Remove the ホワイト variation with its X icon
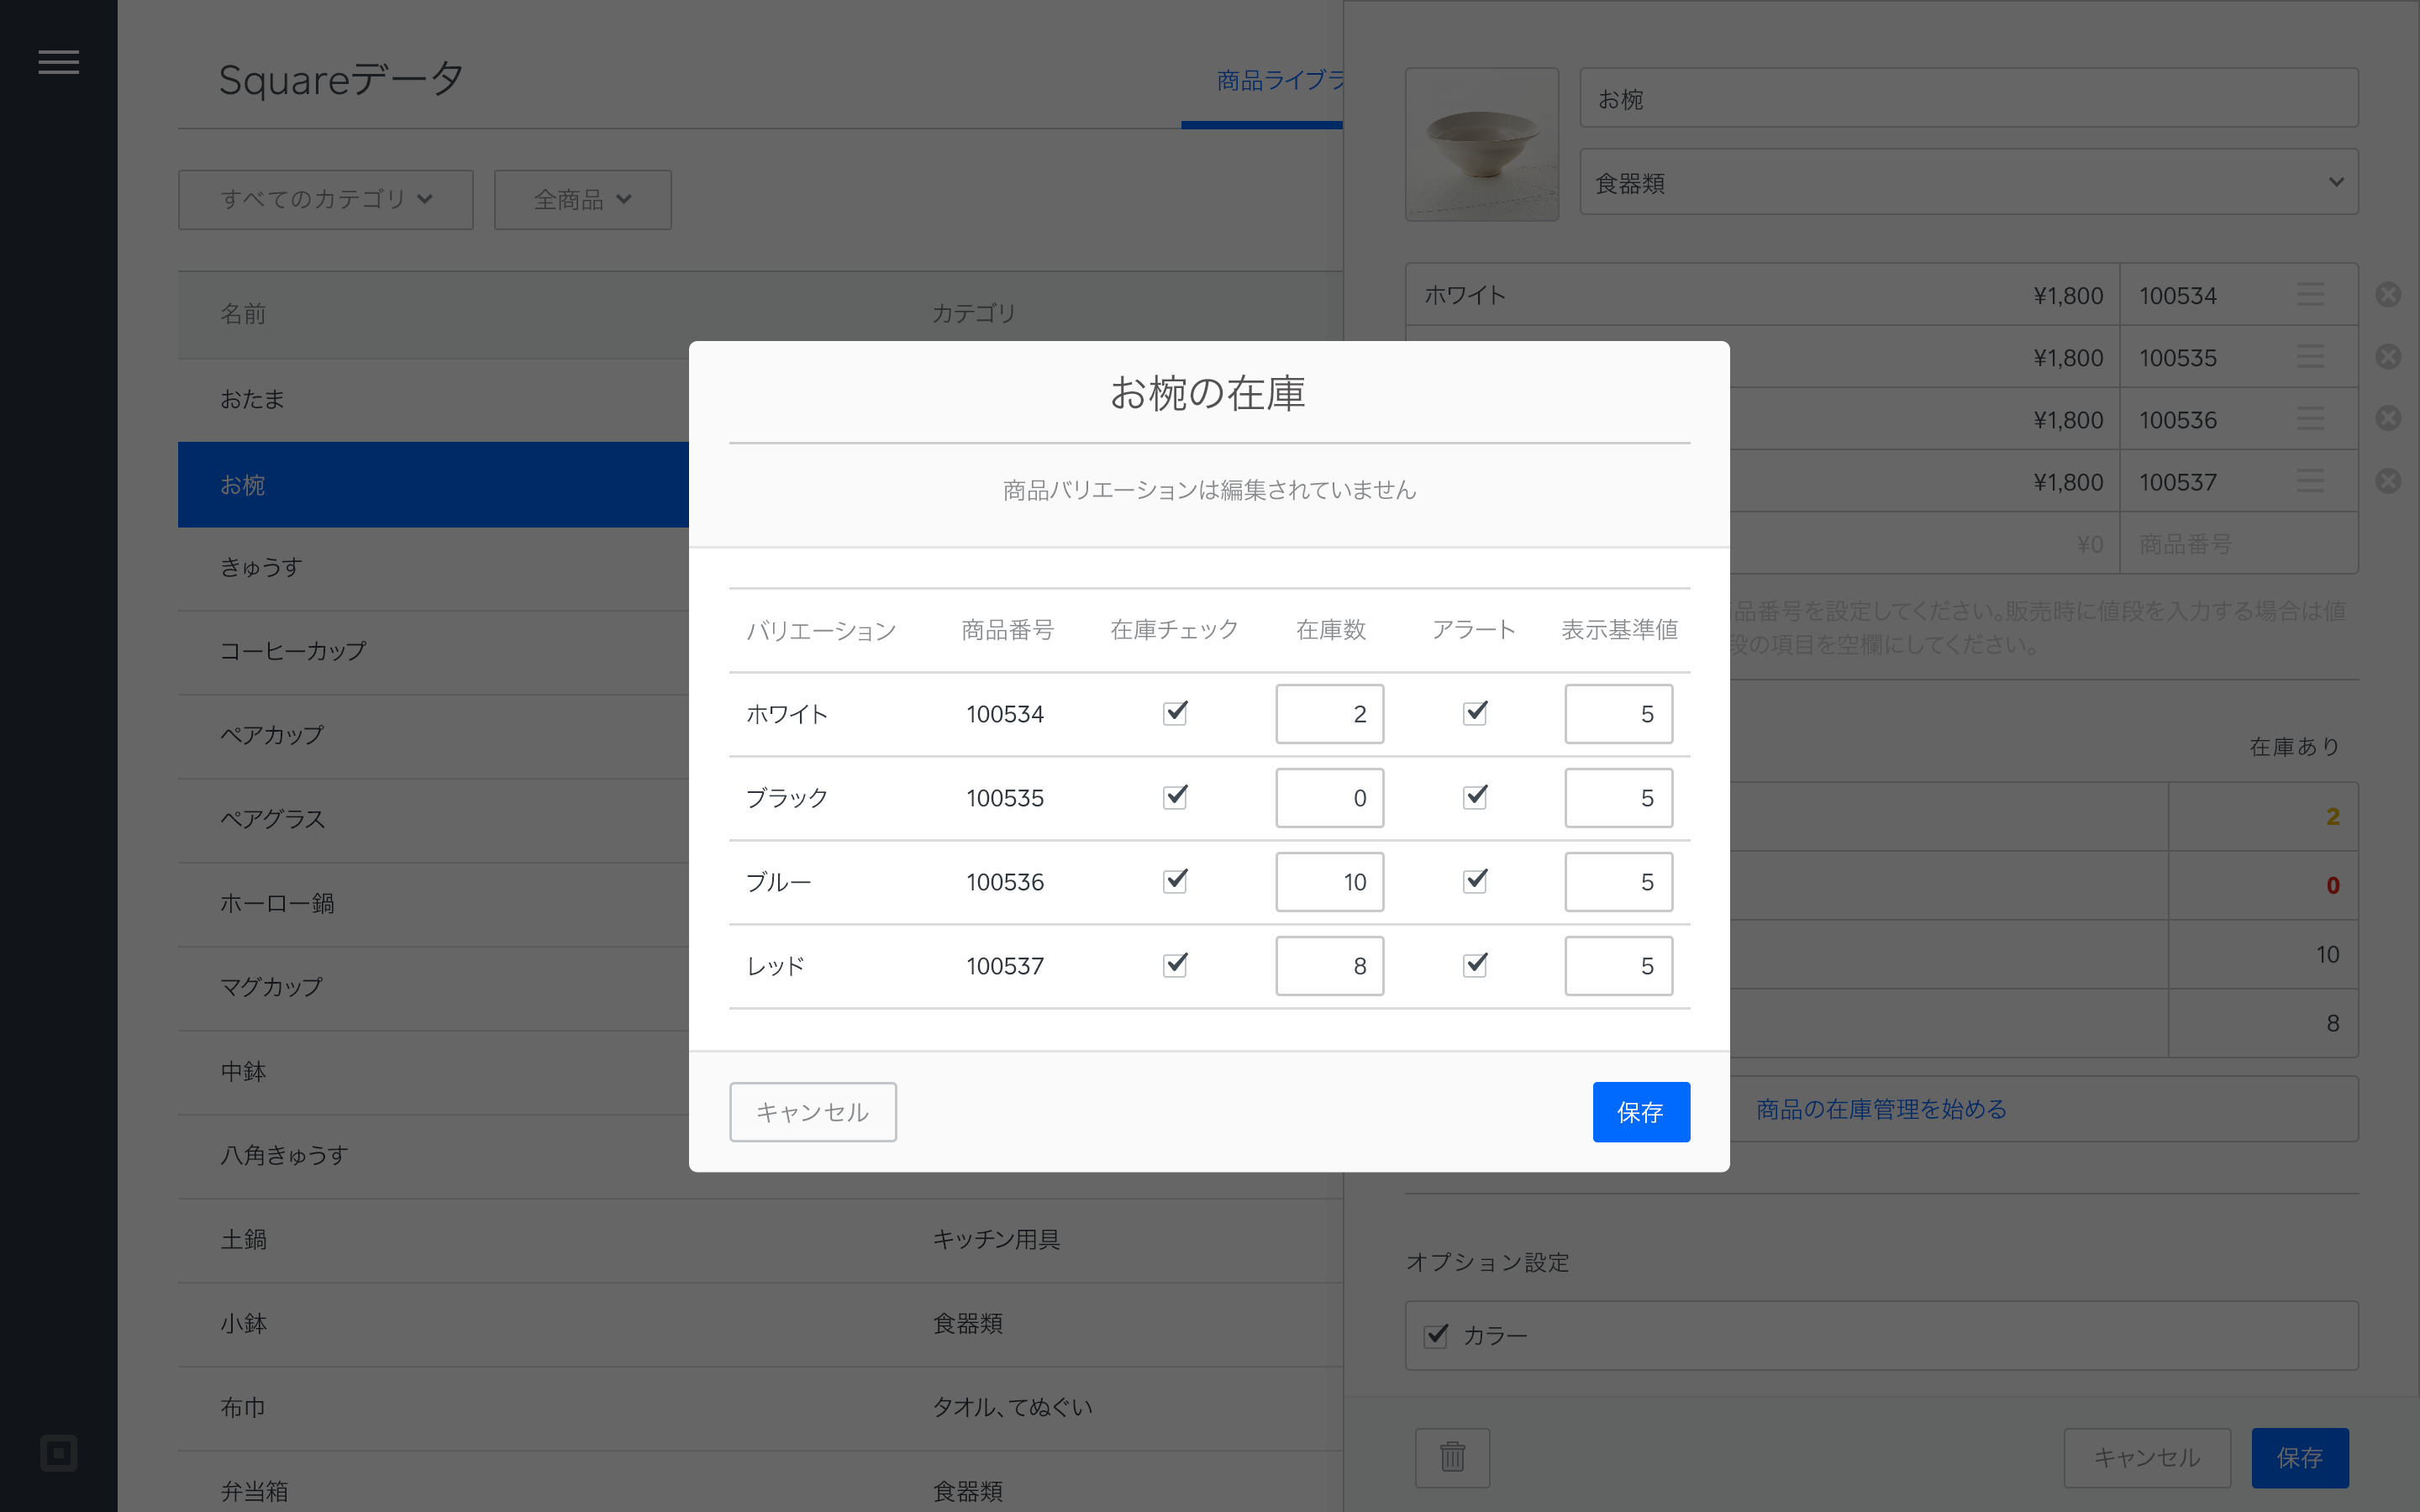The image size is (2420, 1512). click(2388, 295)
